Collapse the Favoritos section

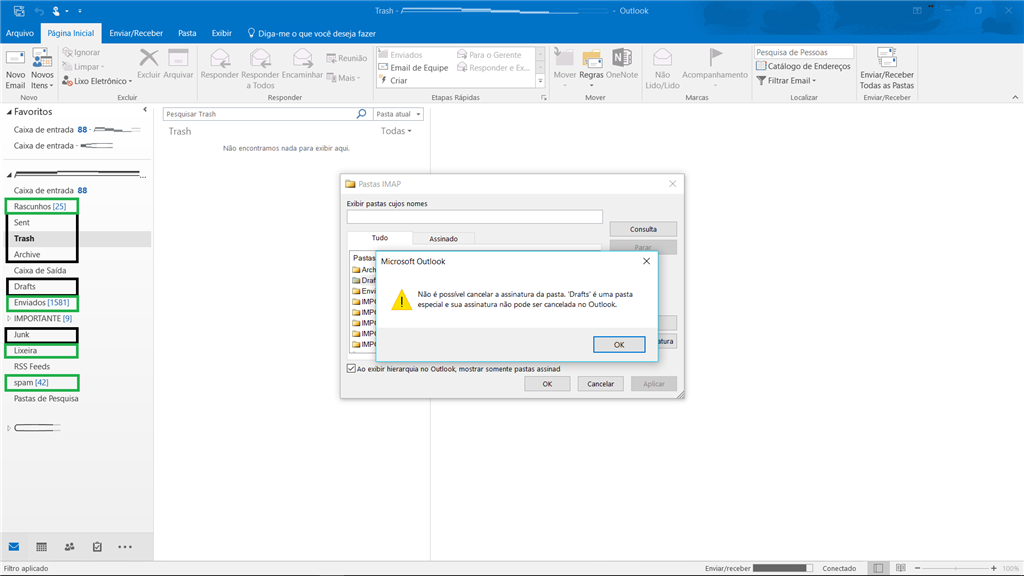pos(9,112)
